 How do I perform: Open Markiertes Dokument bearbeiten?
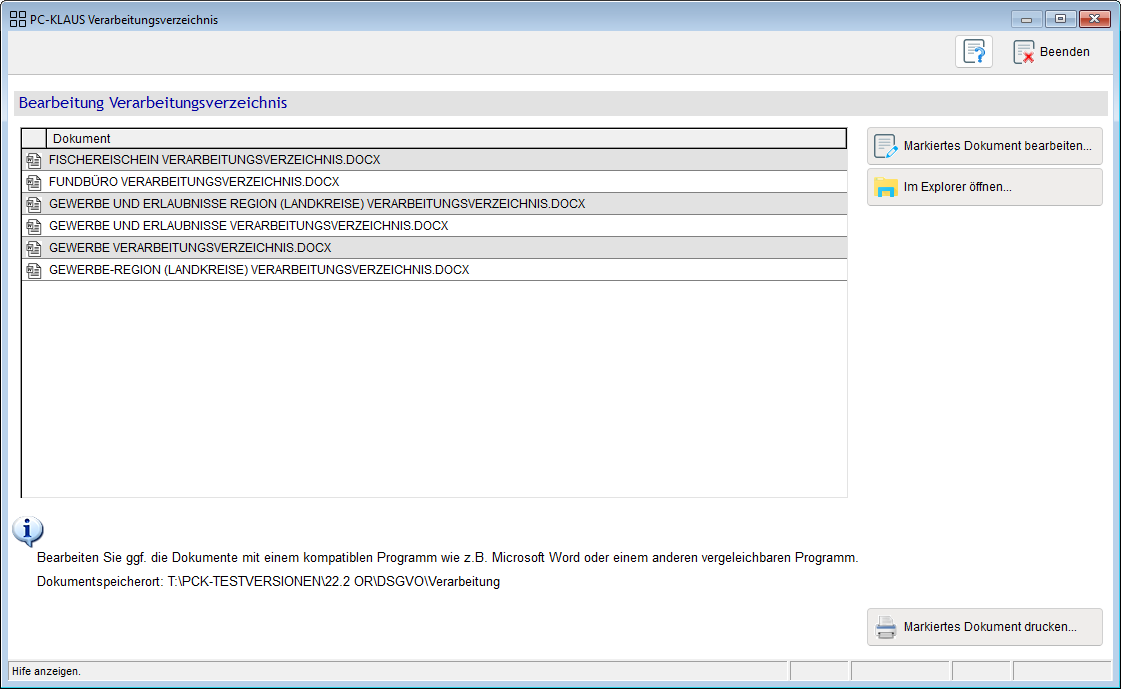[984, 146]
